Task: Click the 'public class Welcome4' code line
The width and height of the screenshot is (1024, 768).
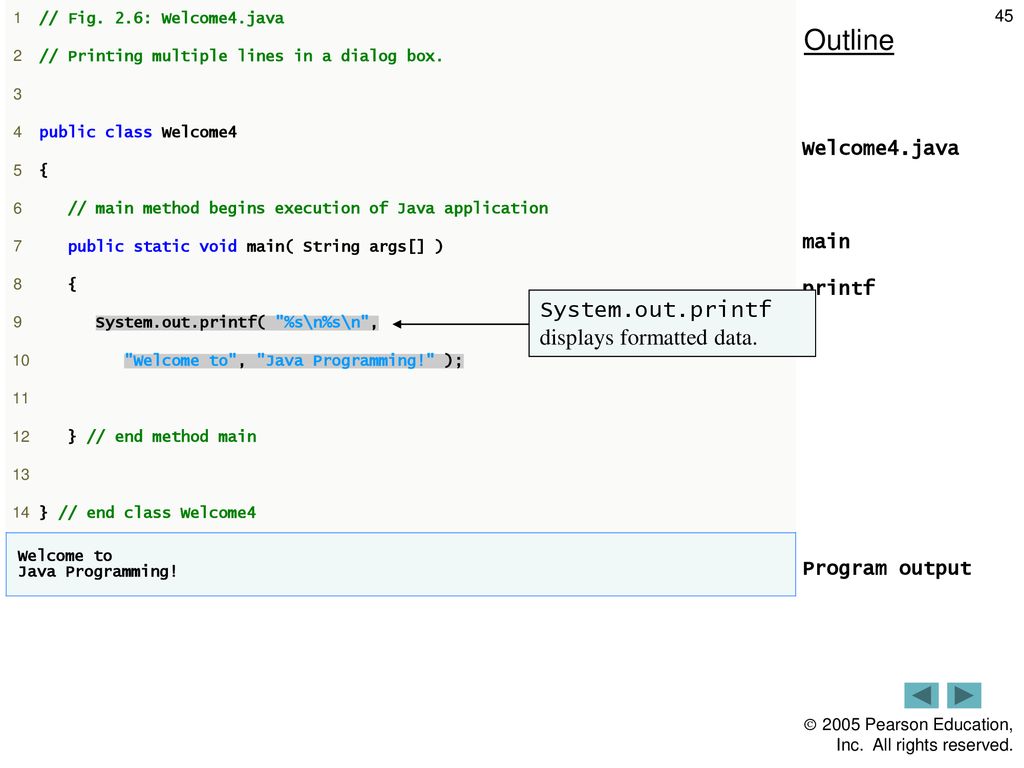Action: pos(138,133)
